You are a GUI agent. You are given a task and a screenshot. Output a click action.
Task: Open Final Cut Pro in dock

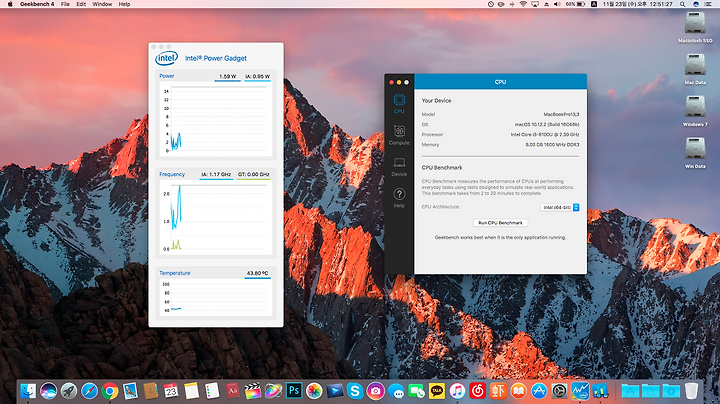click(252, 391)
